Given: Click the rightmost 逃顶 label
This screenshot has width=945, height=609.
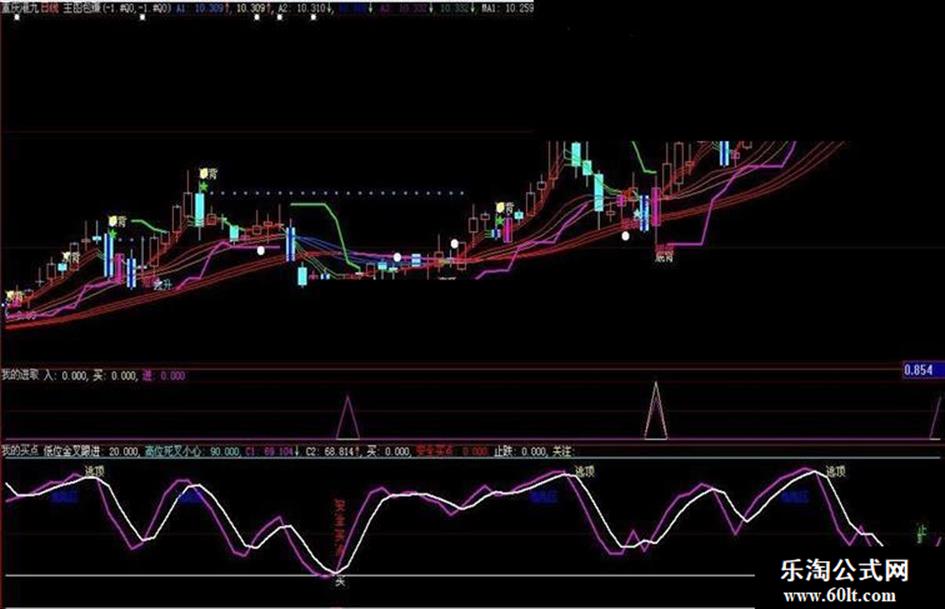Looking at the screenshot, I should 836,471.
